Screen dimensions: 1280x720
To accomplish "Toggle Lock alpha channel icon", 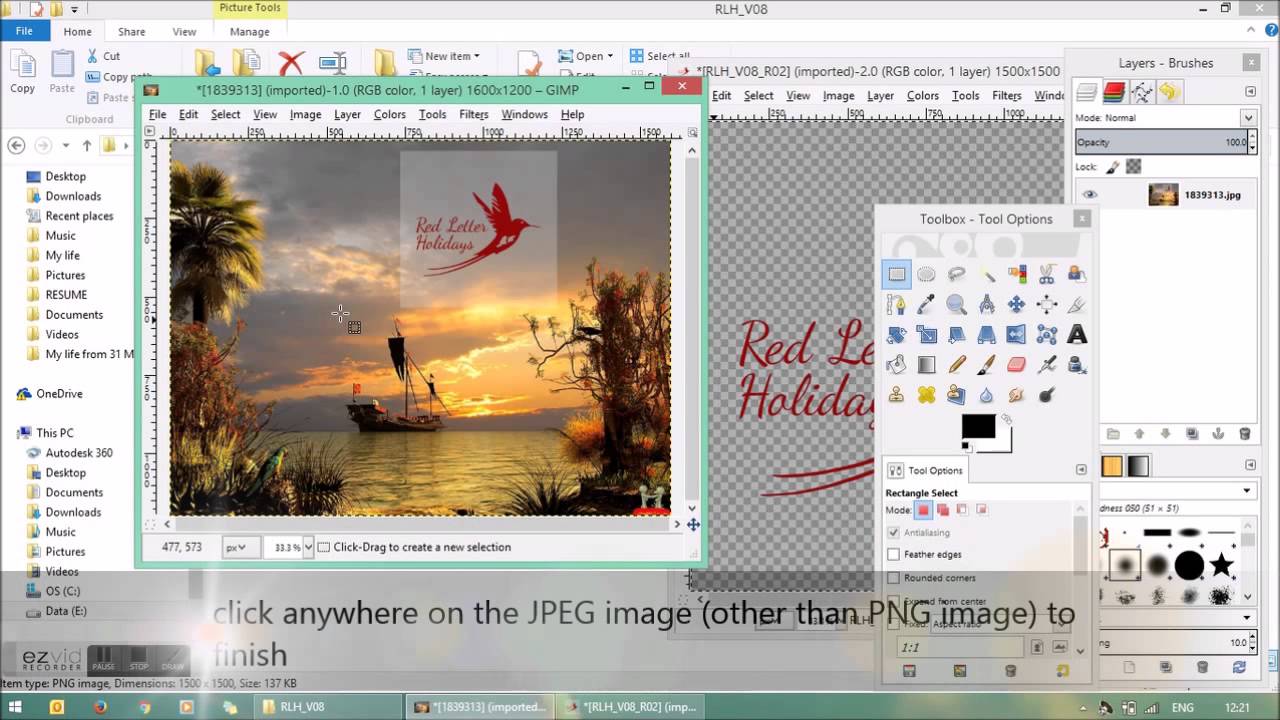I will 1133,167.
